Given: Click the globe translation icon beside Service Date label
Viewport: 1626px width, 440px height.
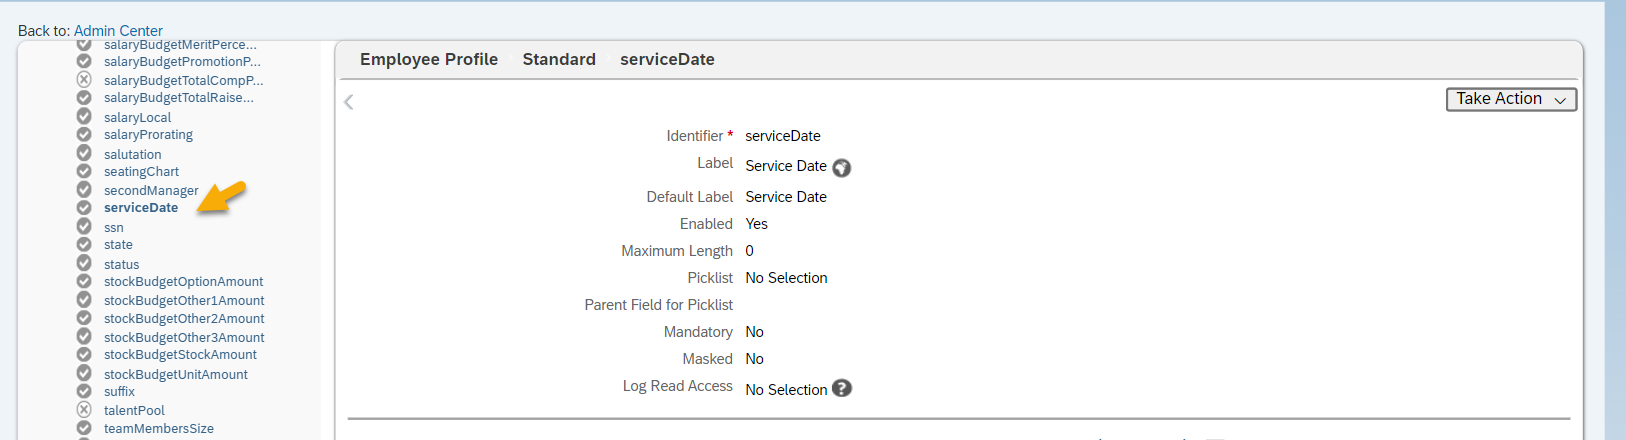Looking at the screenshot, I should (x=842, y=168).
